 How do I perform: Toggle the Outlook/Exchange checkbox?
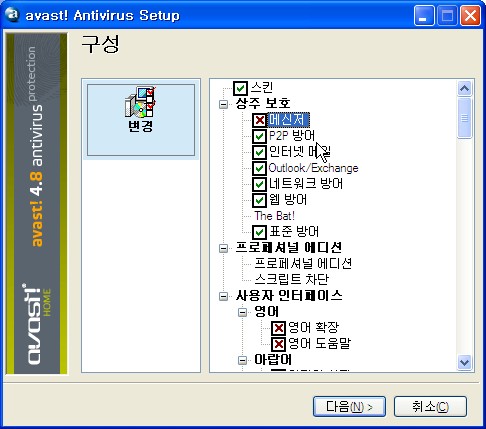(x=259, y=168)
